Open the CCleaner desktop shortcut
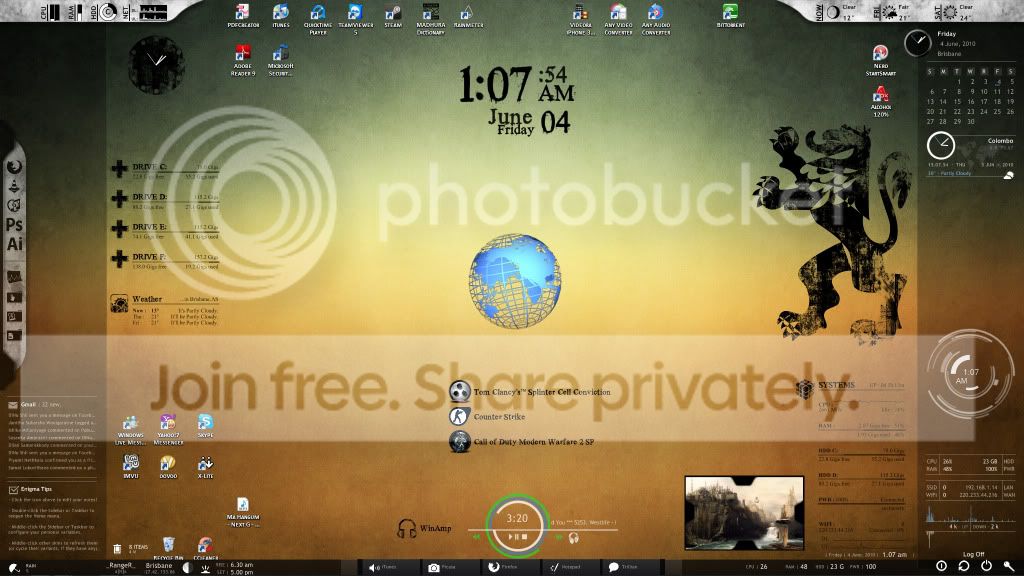The height and width of the screenshot is (576, 1024). [205, 549]
